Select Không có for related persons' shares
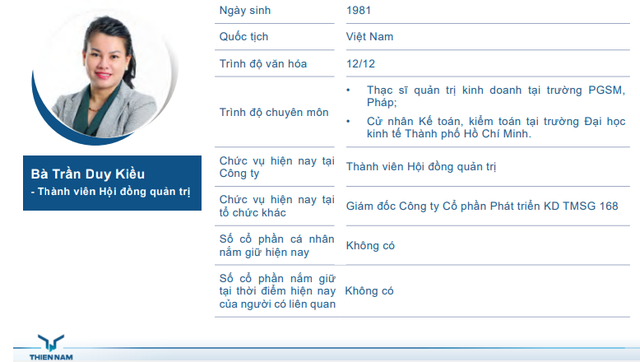640x362 pixels. (x=369, y=291)
